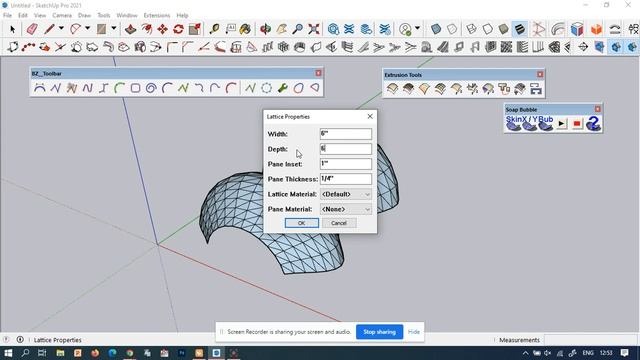This screenshot has height=360, width=640.
Task: Open the Help menu
Action: (x=182, y=15)
